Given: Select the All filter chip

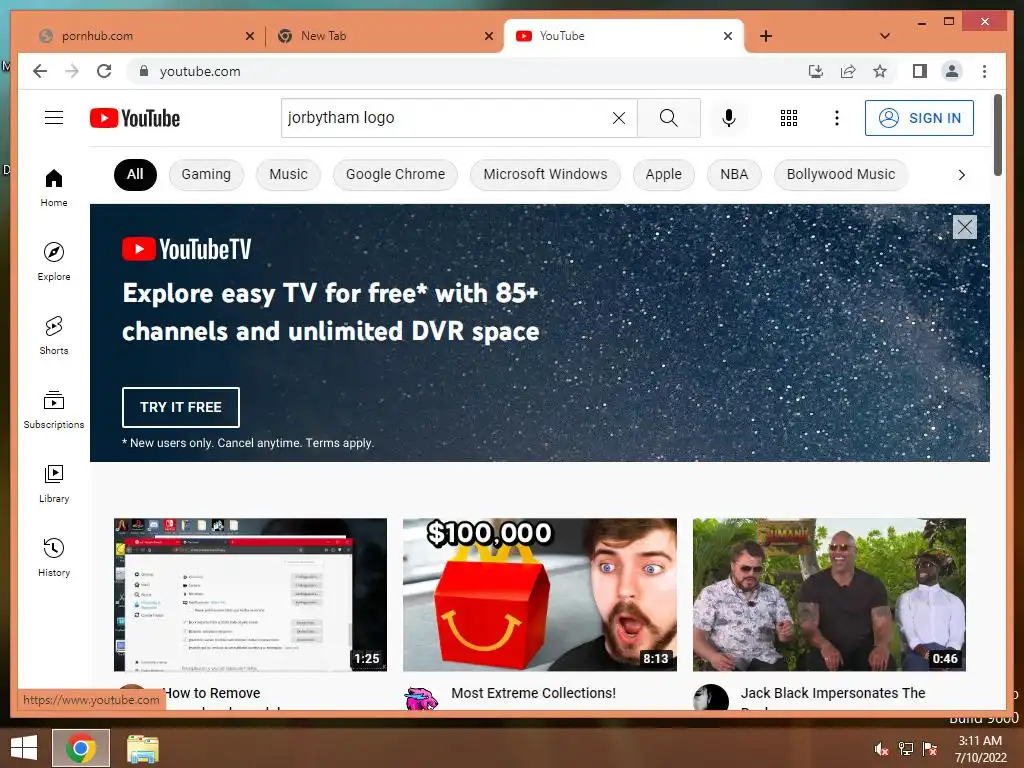Looking at the screenshot, I should (x=135, y=174).
